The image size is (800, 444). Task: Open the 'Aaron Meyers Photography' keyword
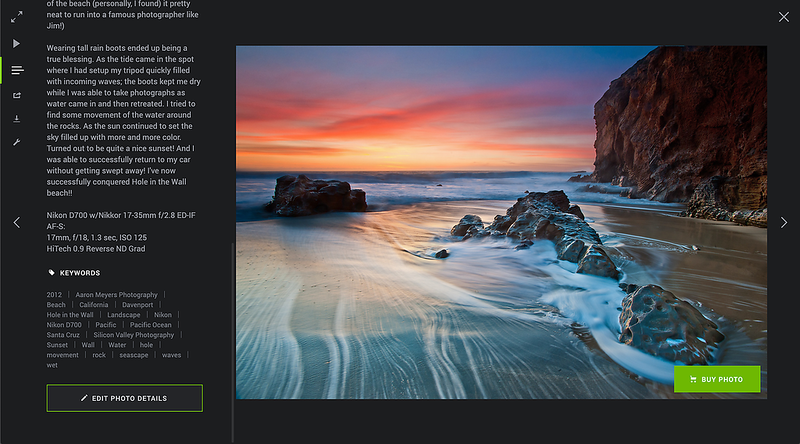coord(117,295)
